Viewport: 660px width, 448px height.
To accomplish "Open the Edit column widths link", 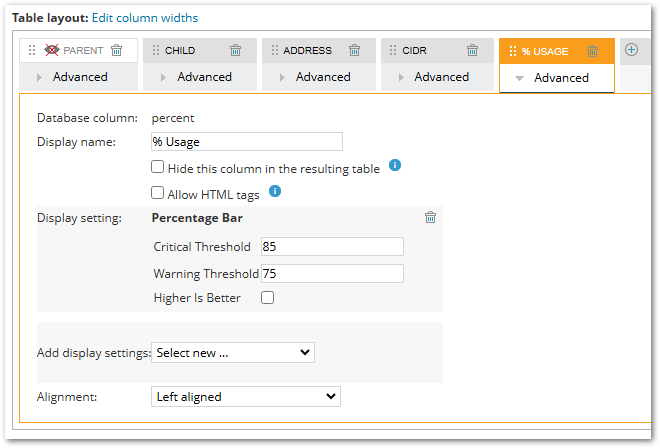I will coord(145,18).
